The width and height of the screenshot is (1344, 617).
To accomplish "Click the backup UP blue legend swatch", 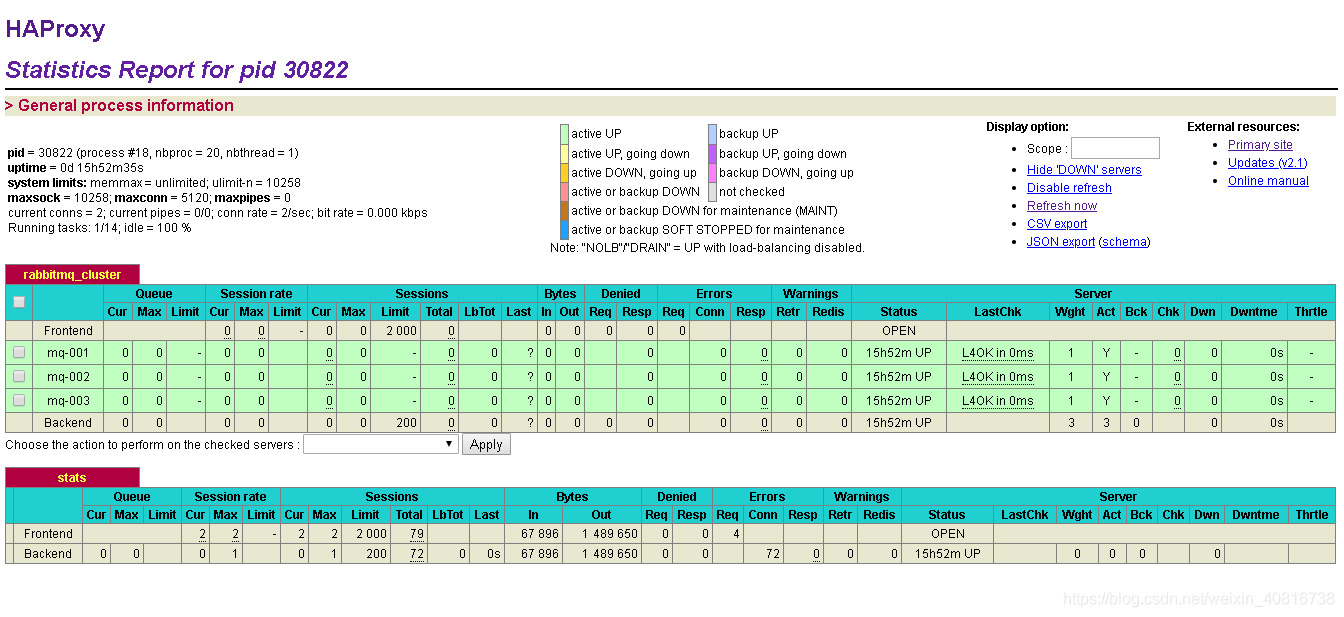I will tap(712, 134).
